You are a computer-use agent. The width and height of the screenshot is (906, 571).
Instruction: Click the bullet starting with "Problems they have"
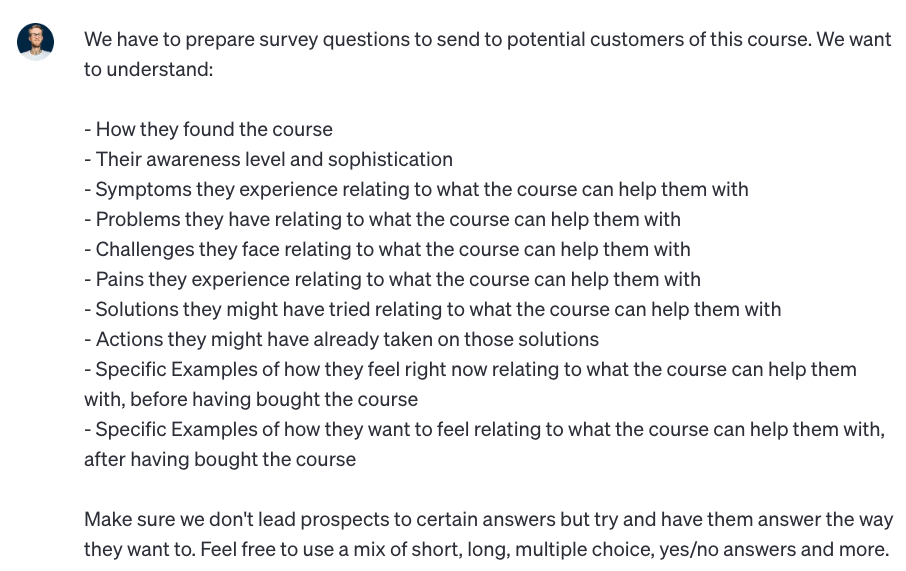383,220
